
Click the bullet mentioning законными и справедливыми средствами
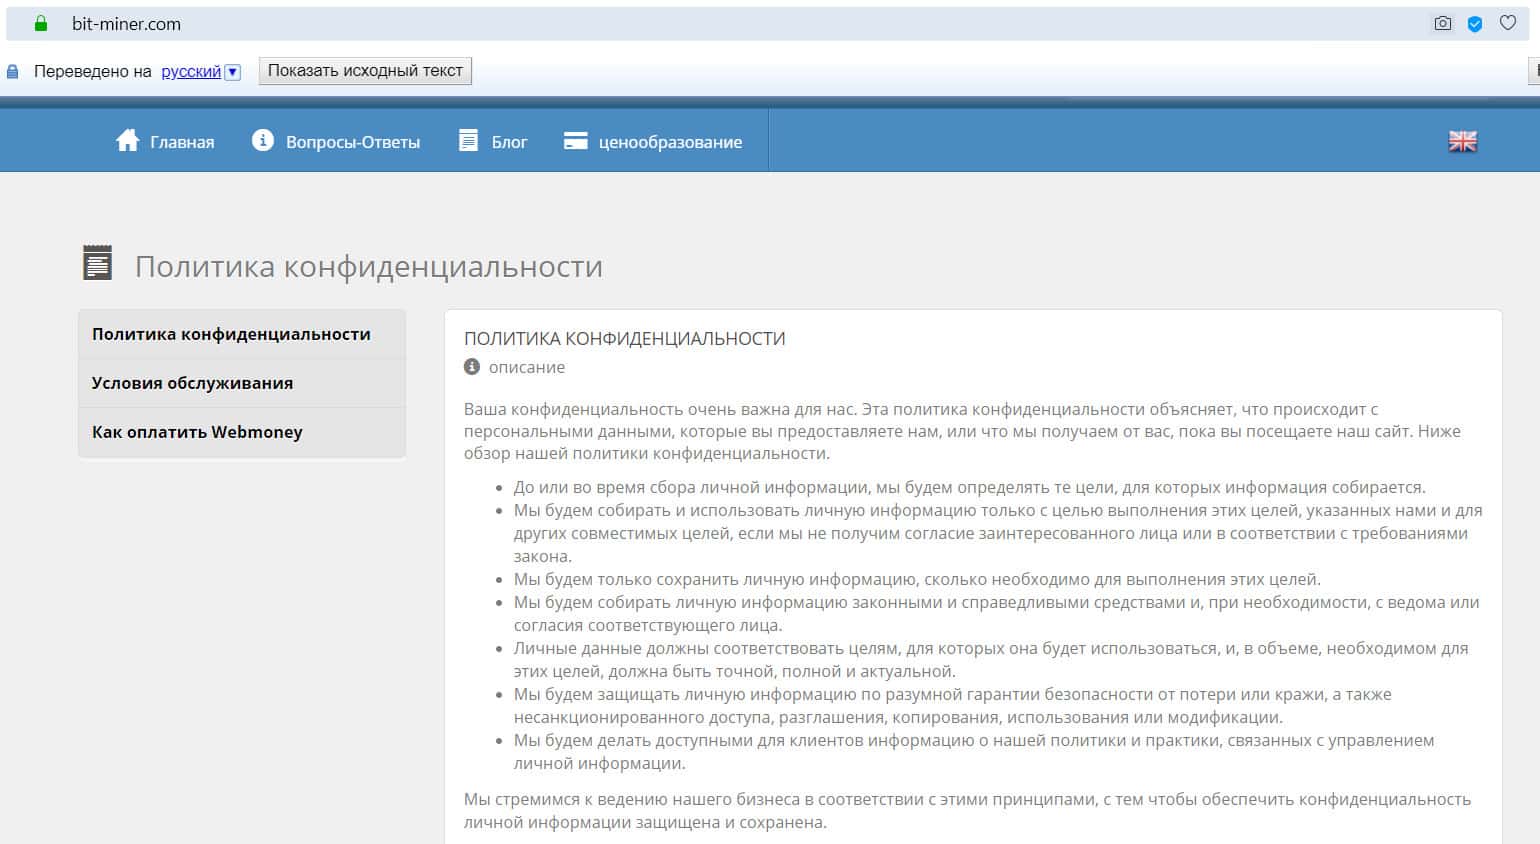[996, 614]
